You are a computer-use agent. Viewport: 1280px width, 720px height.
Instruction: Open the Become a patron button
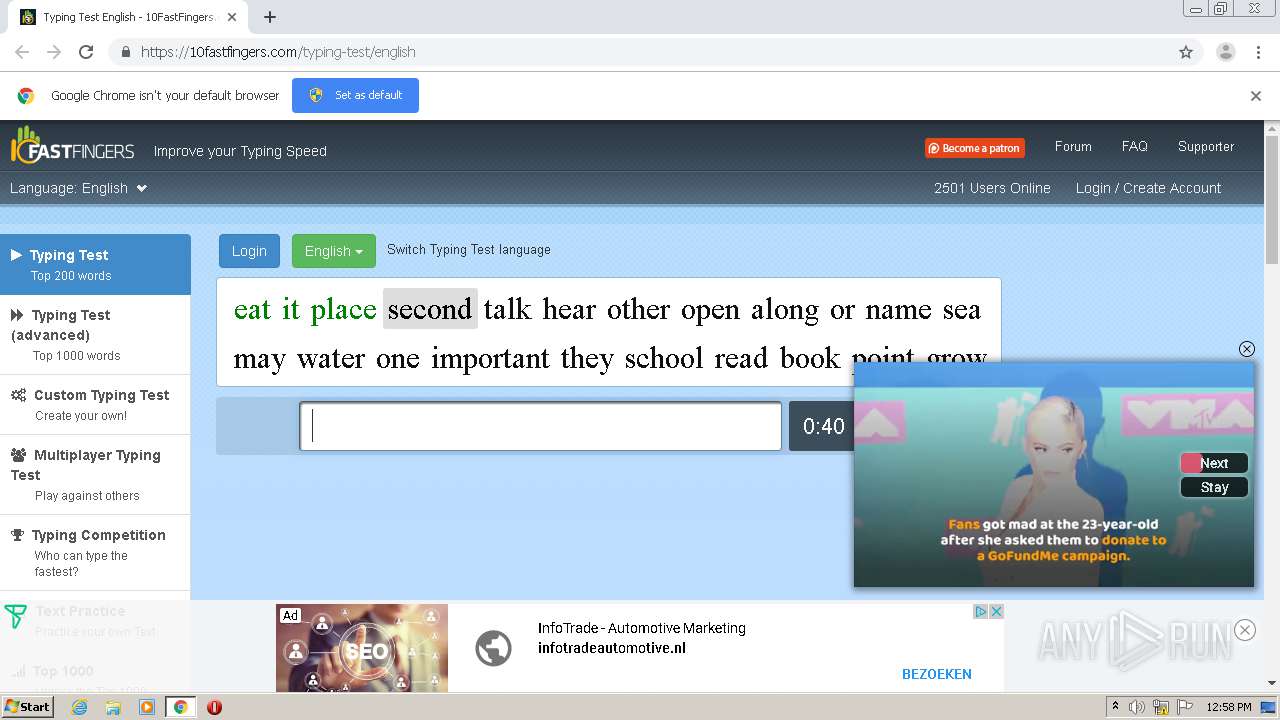(x=974, y=148)
